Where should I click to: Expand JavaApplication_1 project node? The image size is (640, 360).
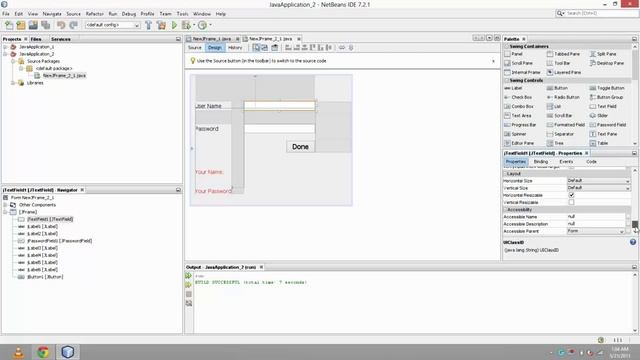5,47
